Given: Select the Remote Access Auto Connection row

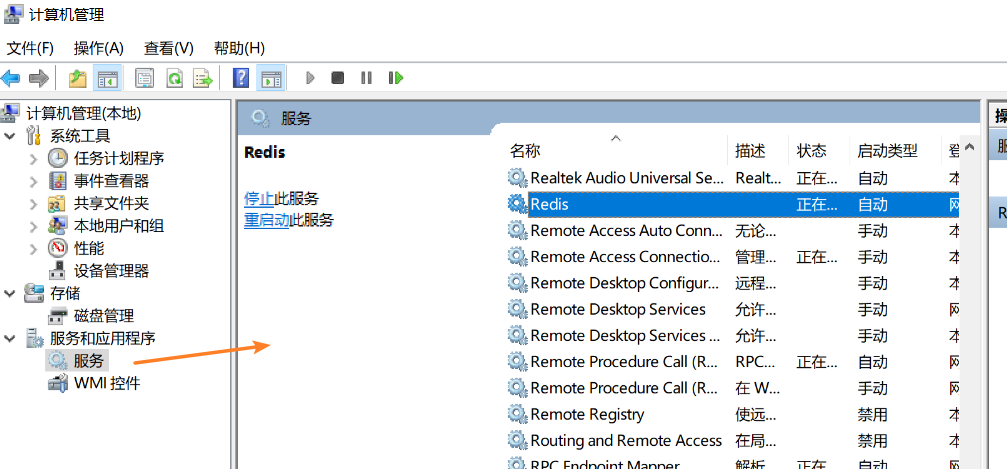Looking at the screenshot, I should tap(733, 231).
